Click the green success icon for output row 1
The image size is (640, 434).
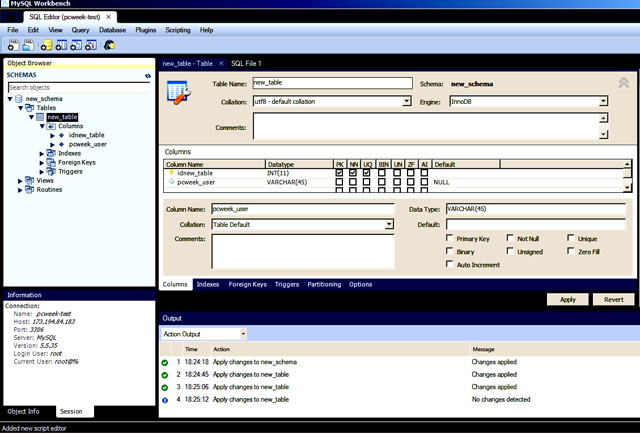coord(165,363)
